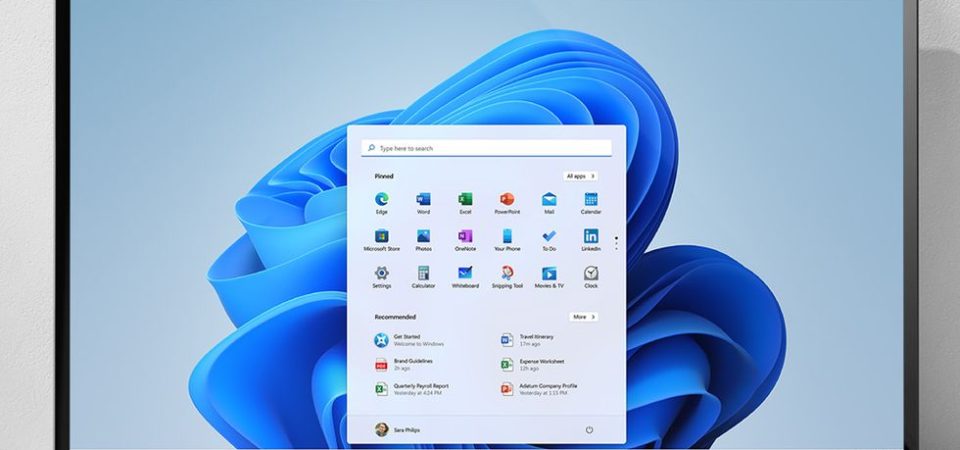Viewport: 960px width, 450px height.
Task: Launch OneNote from pinned apps
Action: 465,237
